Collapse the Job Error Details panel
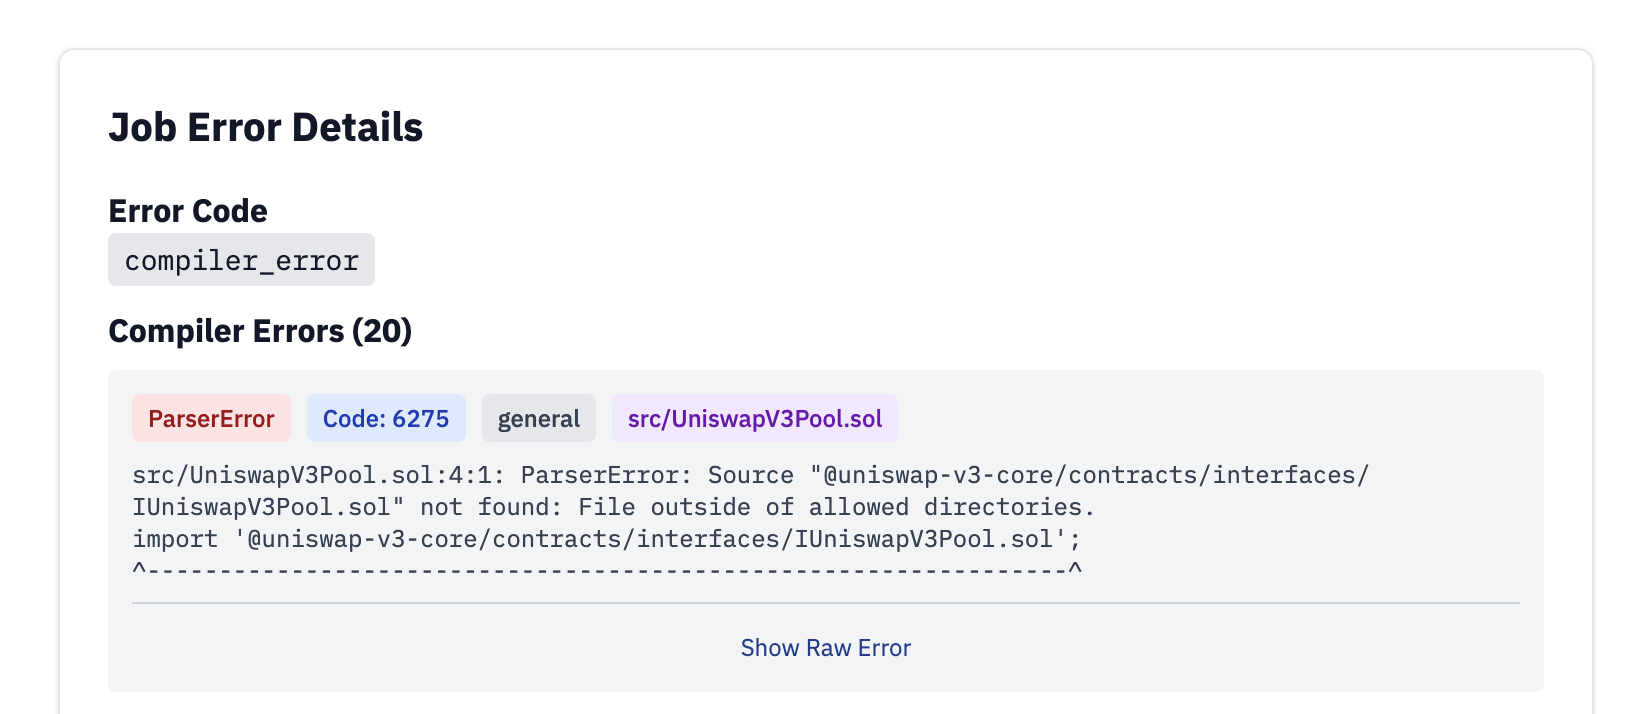 pyautogui.click(x=266, y=127)
